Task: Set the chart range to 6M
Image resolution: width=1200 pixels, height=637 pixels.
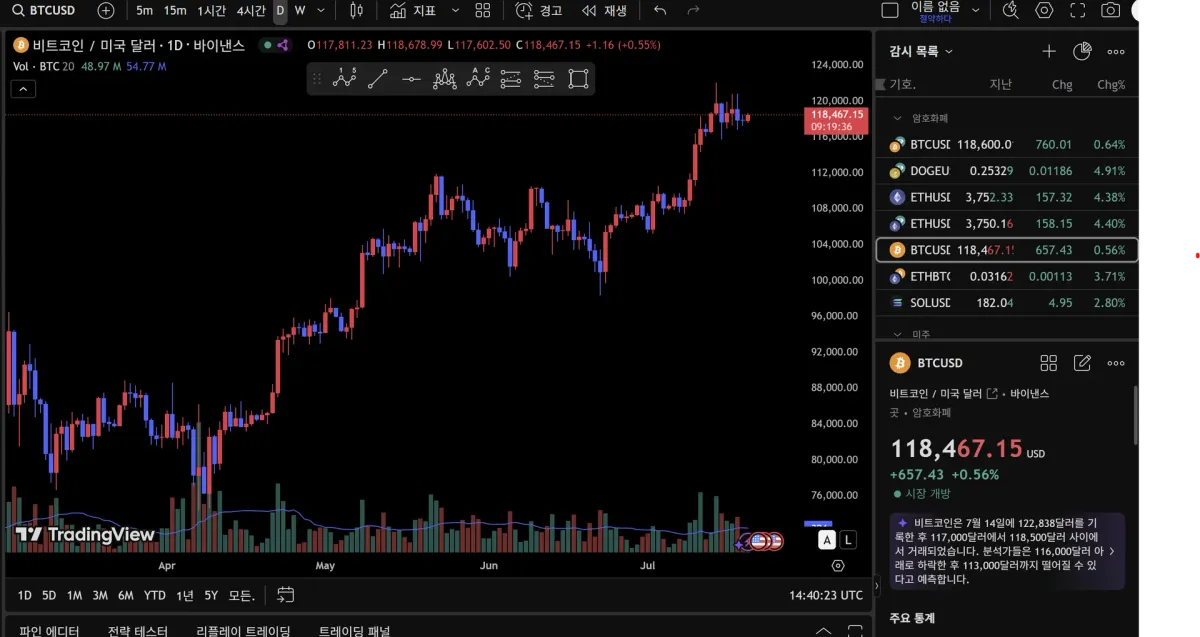Action: click(x=125, y=595)
